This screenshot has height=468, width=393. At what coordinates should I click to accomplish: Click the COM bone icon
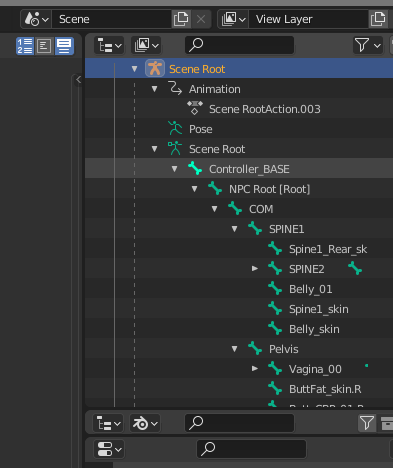pos(235,208)
